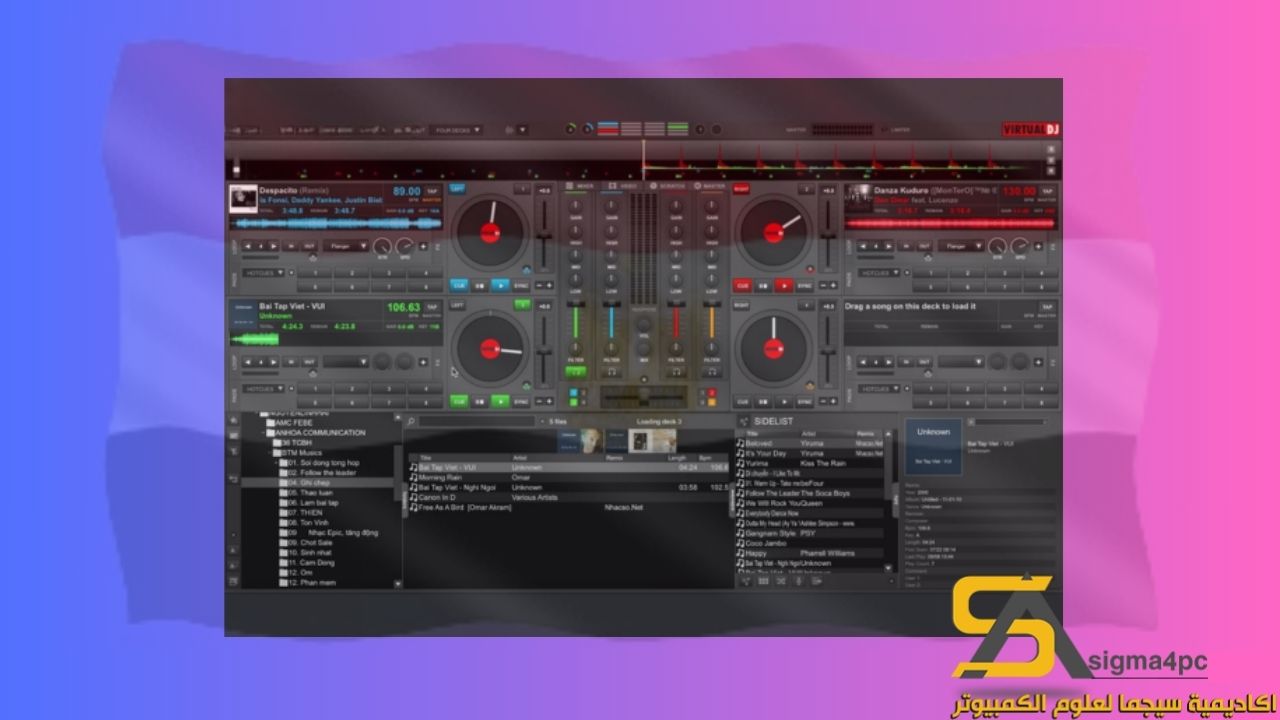This screenshot has width=1280, height=720.
Task: Select the ANHOA COMMUNICATION folder
Action: tap(315, 433)
